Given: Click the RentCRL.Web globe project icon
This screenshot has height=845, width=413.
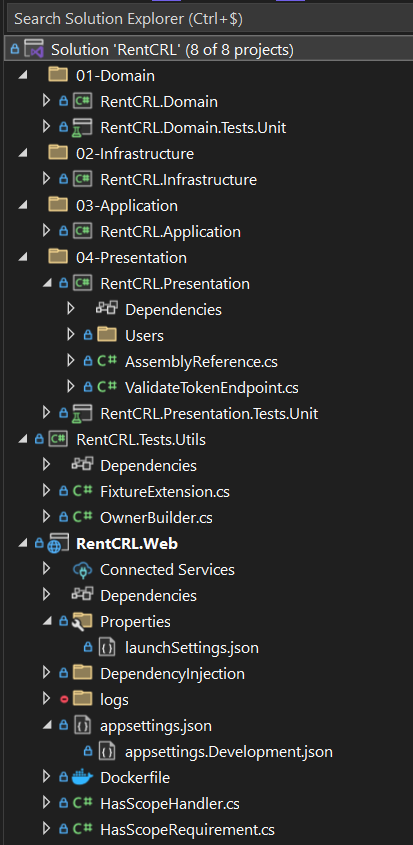Looking at the screenshot, I should click(x=58, y=544).
